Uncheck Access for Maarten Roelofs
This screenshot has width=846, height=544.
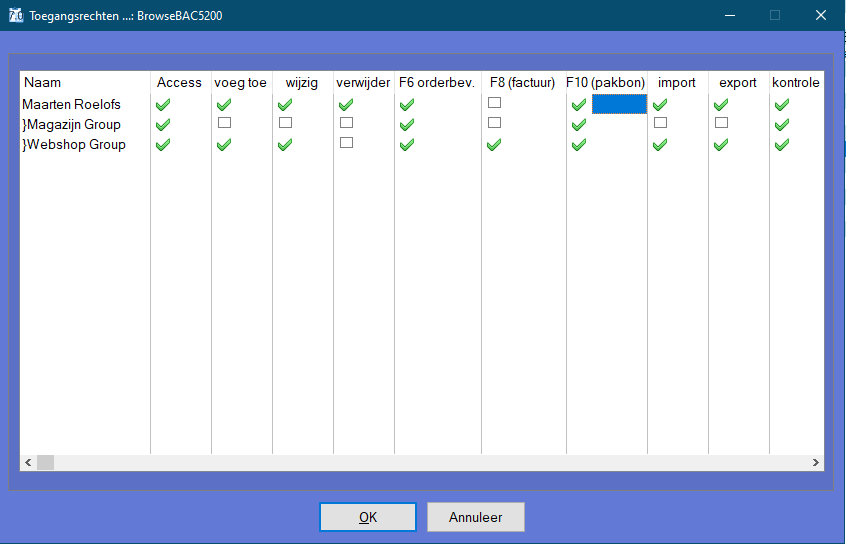click(x=163, y=105)
